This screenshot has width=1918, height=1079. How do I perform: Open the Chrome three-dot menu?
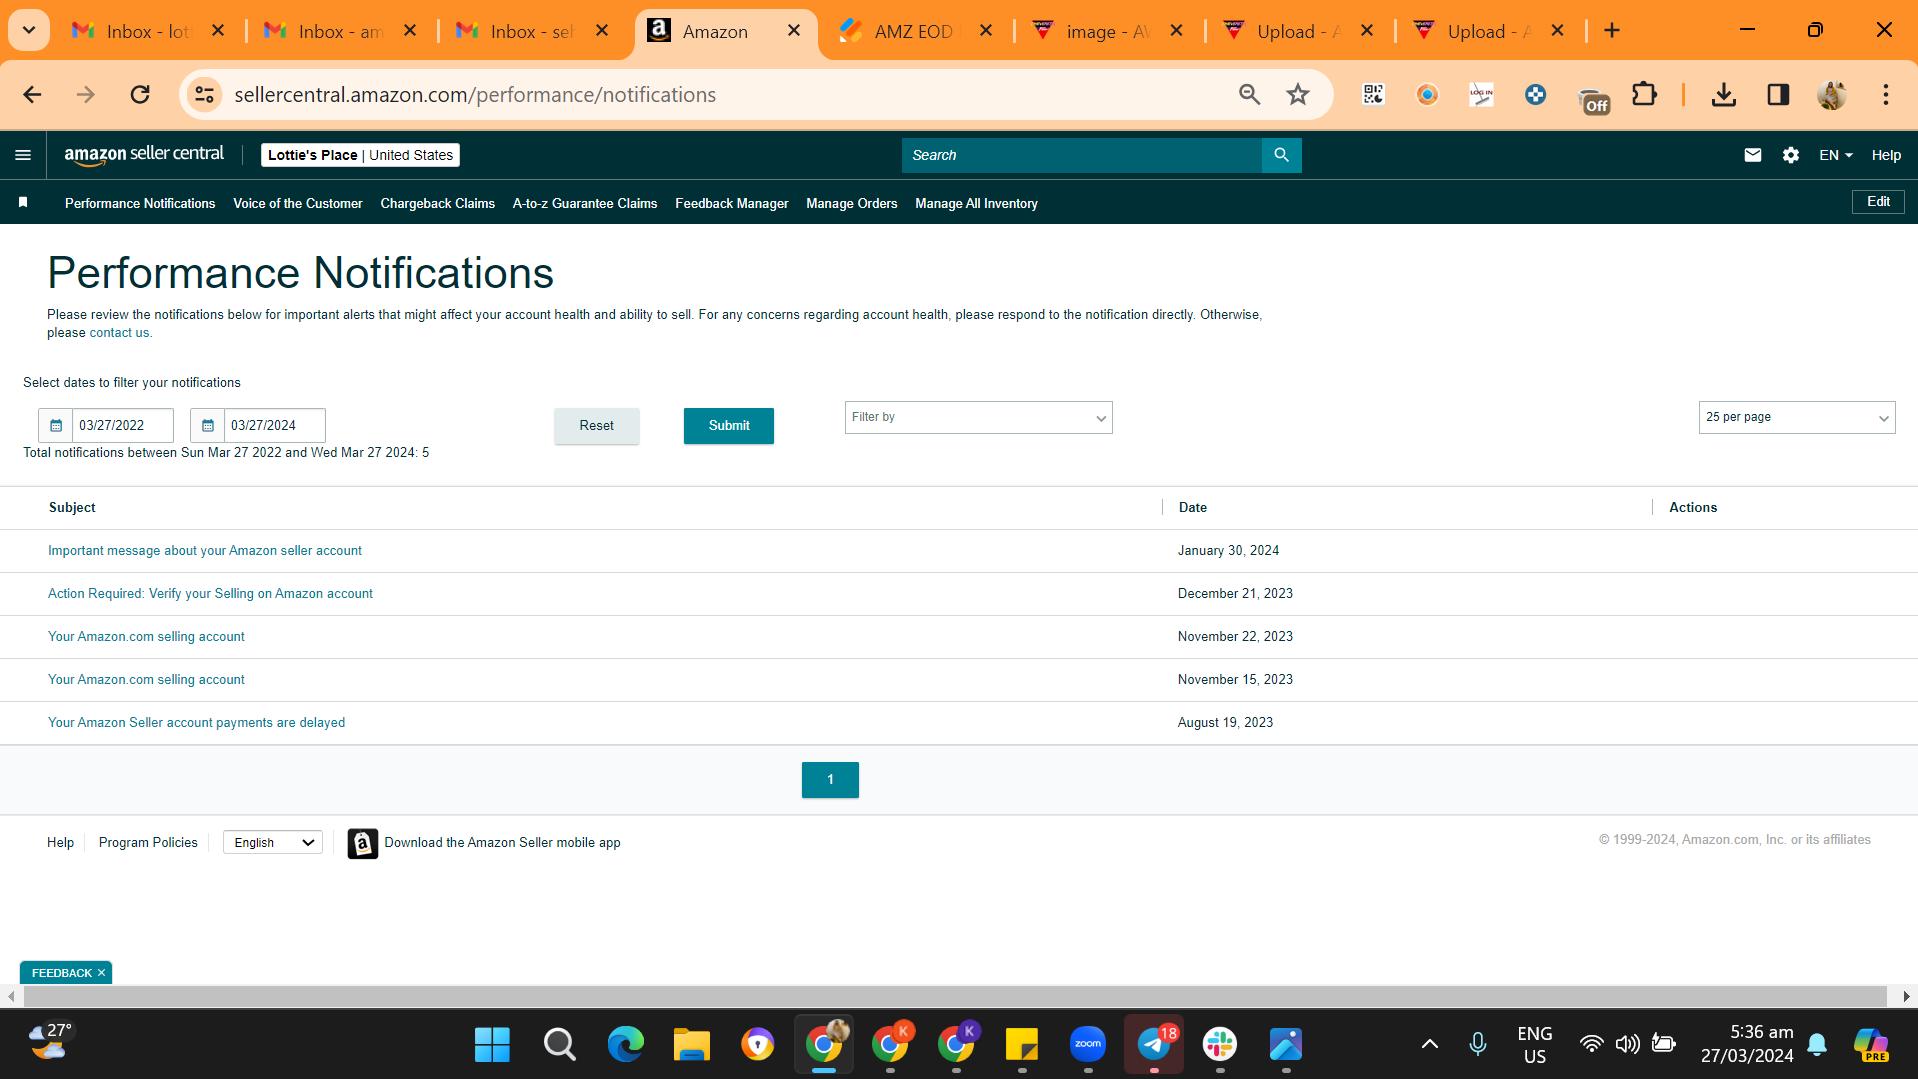1886,95
